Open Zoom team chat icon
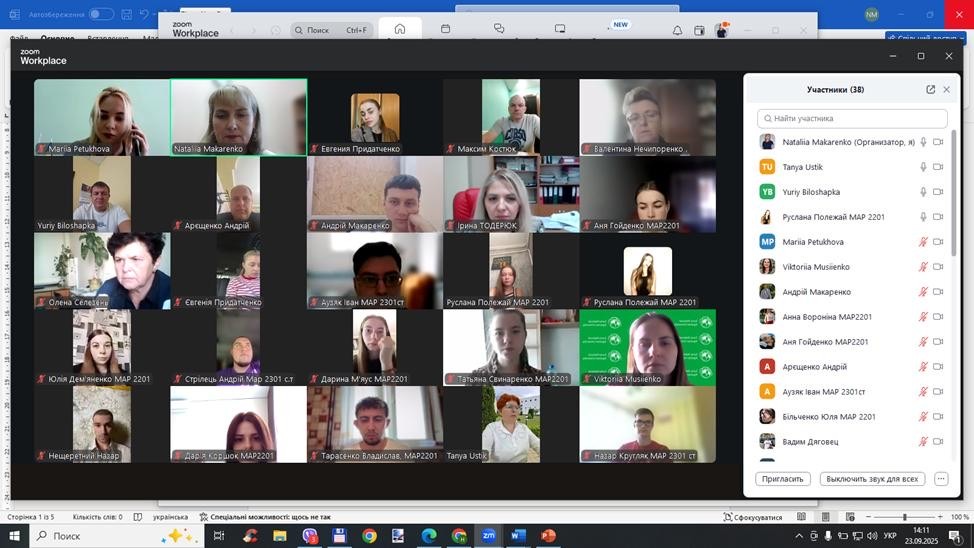The width and height of the screenshot is (974, 548). click(x=499, y=30)
